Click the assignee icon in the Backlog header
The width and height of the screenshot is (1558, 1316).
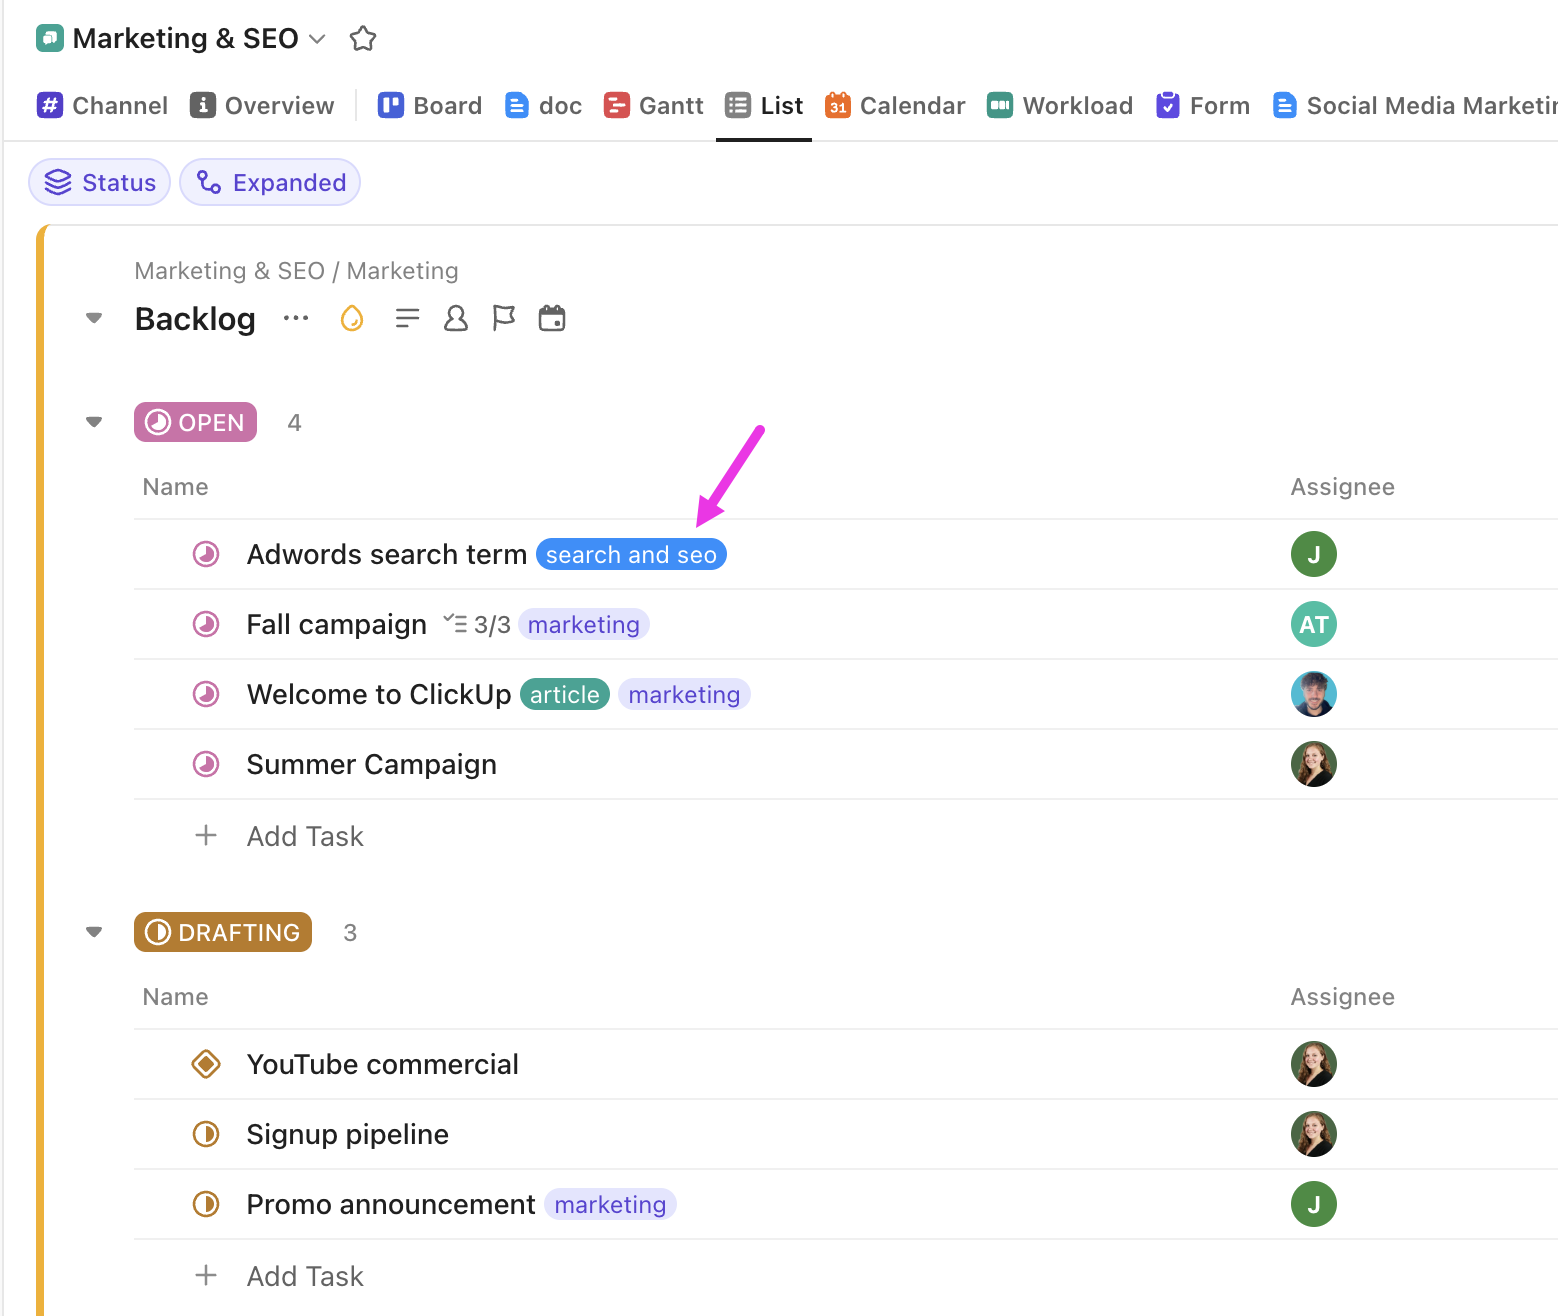pos(455,318)
